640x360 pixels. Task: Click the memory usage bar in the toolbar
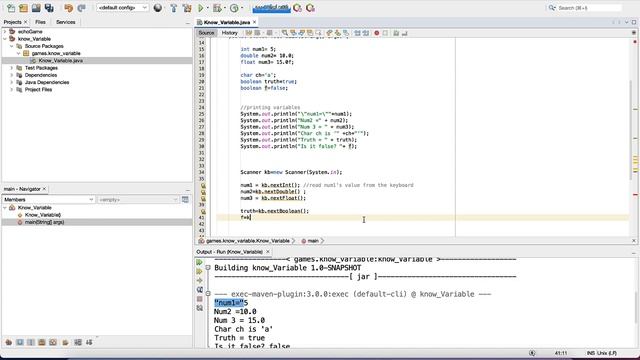[x=271, y=8]
